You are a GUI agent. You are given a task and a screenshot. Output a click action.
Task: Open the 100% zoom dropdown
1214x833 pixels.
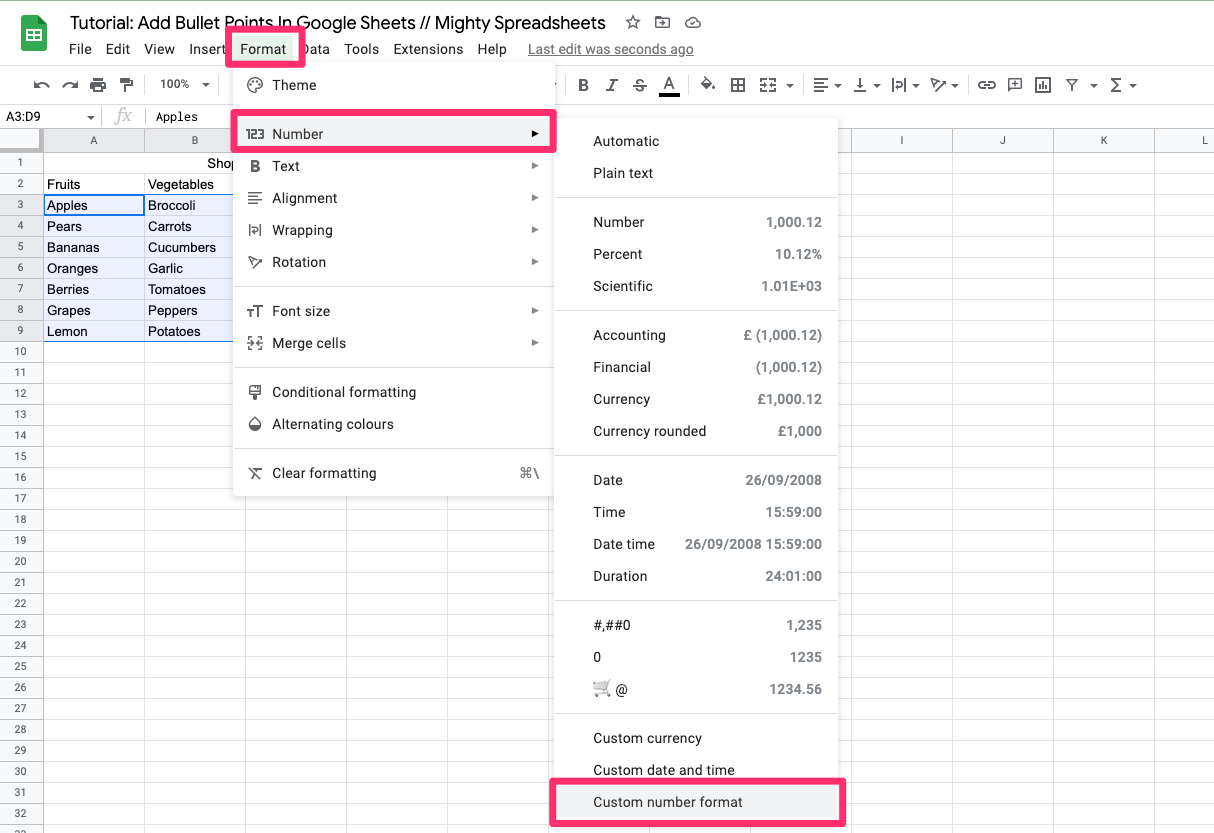[185, 85]
